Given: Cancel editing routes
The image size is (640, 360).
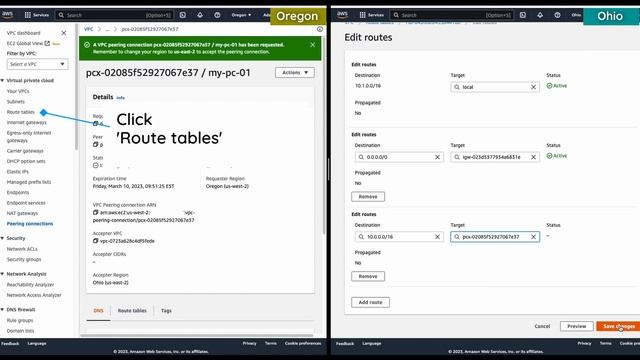Looking at the screenshot, I should [x=542, y=326].
